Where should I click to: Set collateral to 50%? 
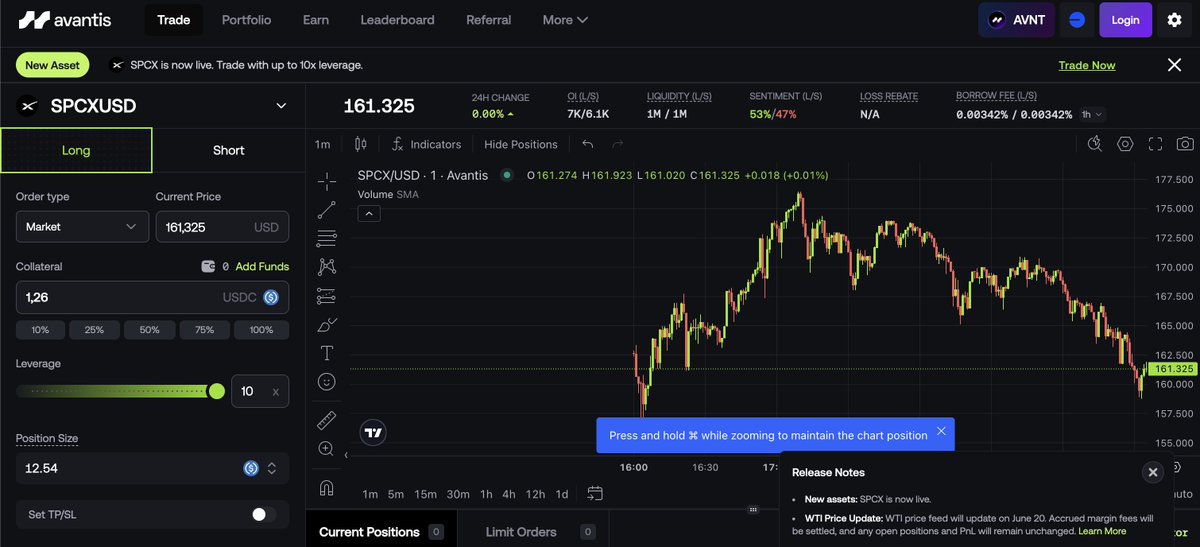(x=149, y=329)
